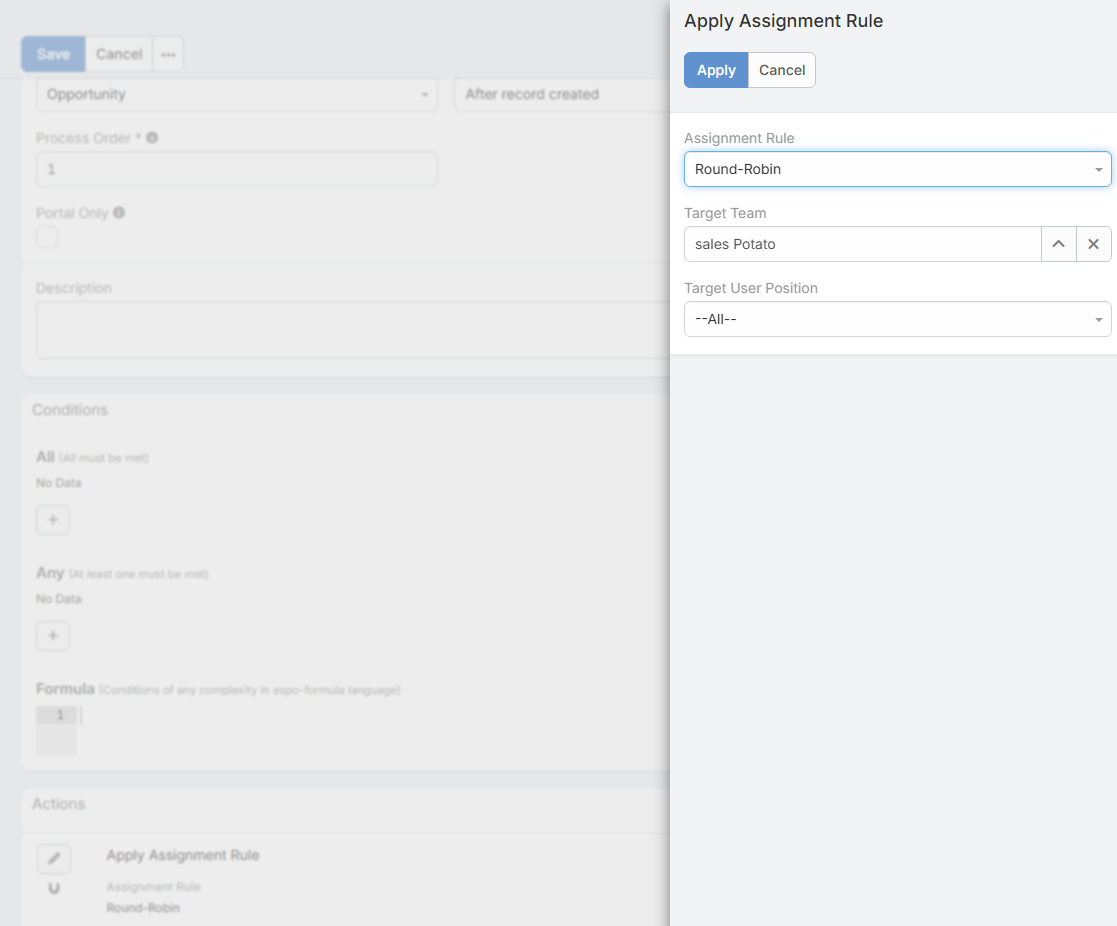Toggle the Portal Only checkbox

tap(47, 237)
